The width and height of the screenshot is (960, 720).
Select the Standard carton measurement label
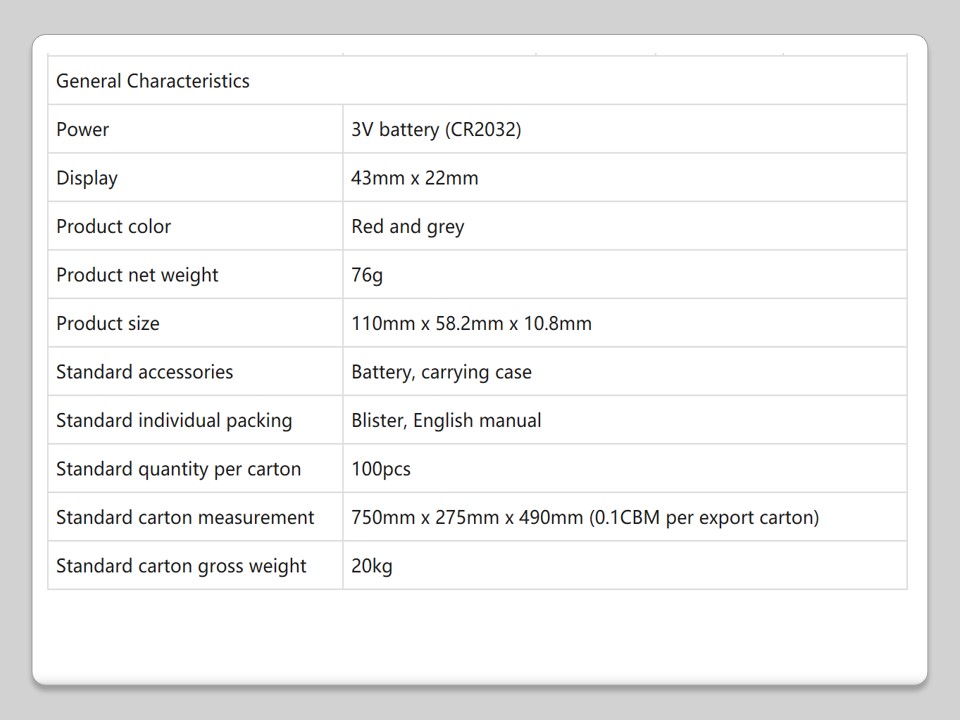(185, 518)
